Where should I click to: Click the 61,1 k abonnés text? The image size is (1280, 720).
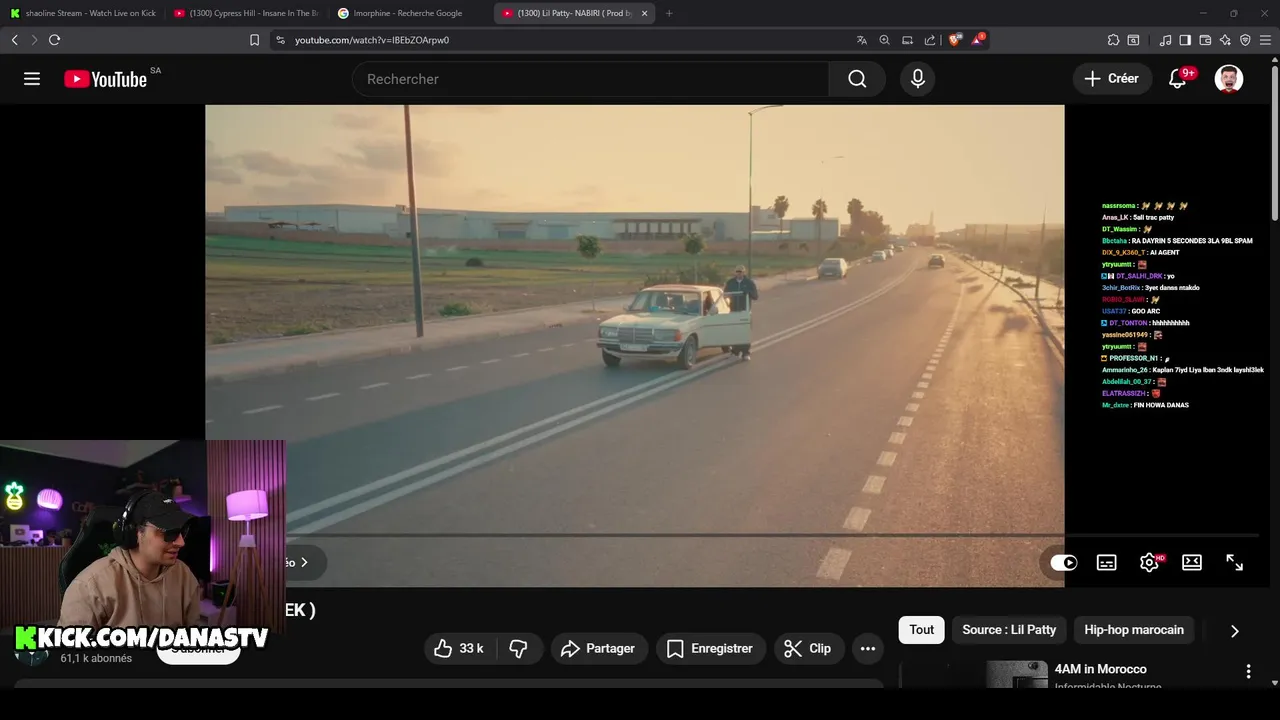coord(96,659)
